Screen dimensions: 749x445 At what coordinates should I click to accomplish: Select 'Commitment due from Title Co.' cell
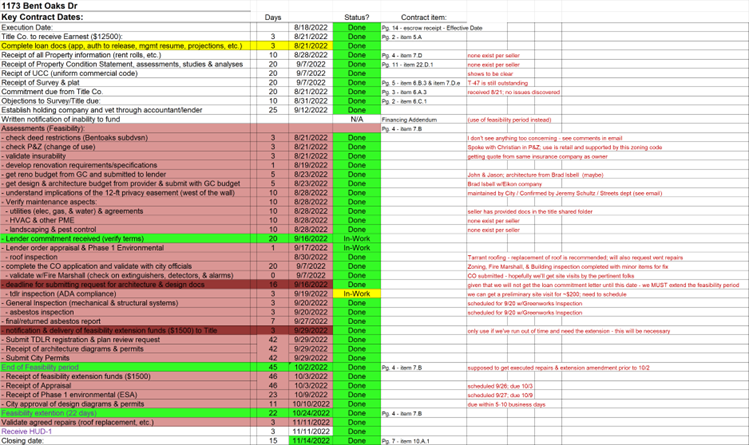[x=125, y=92]
